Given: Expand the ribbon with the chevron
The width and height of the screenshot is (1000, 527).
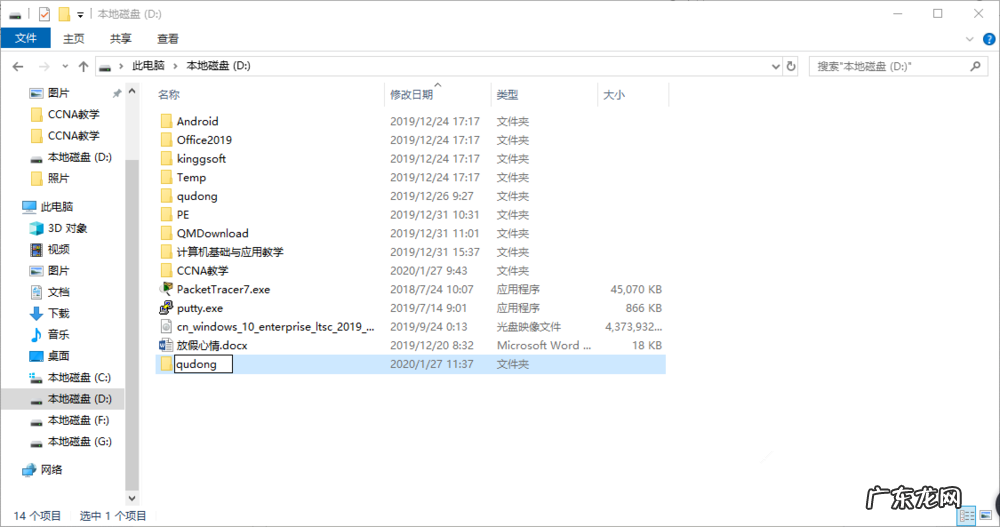Looking at the screenshot, I should click(969, 39).
